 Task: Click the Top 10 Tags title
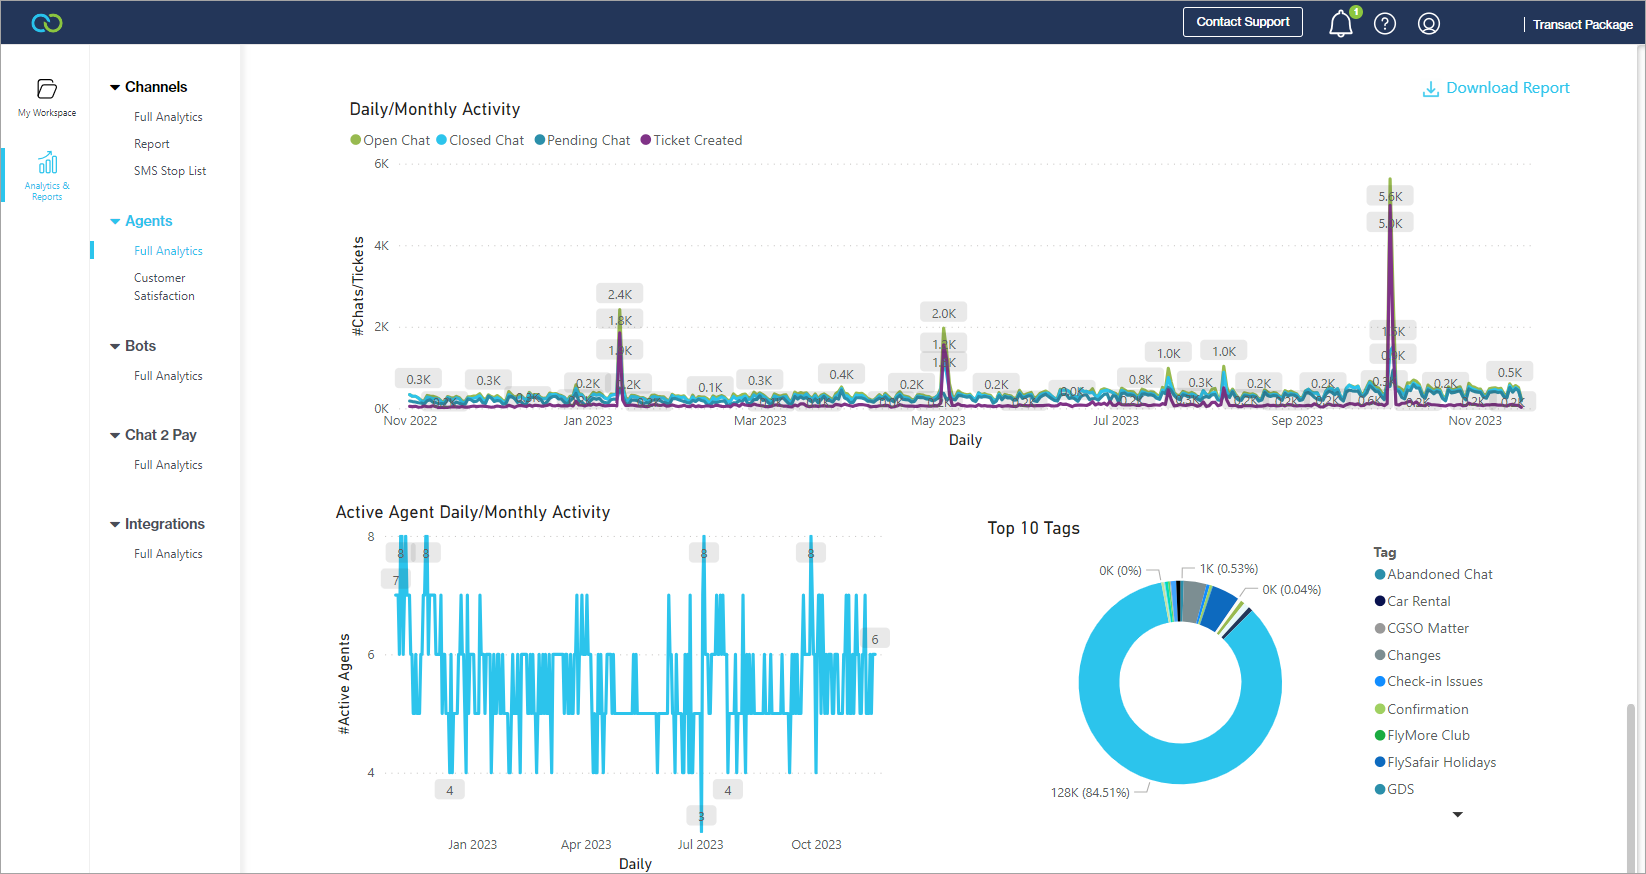(x=1034, y=528)
